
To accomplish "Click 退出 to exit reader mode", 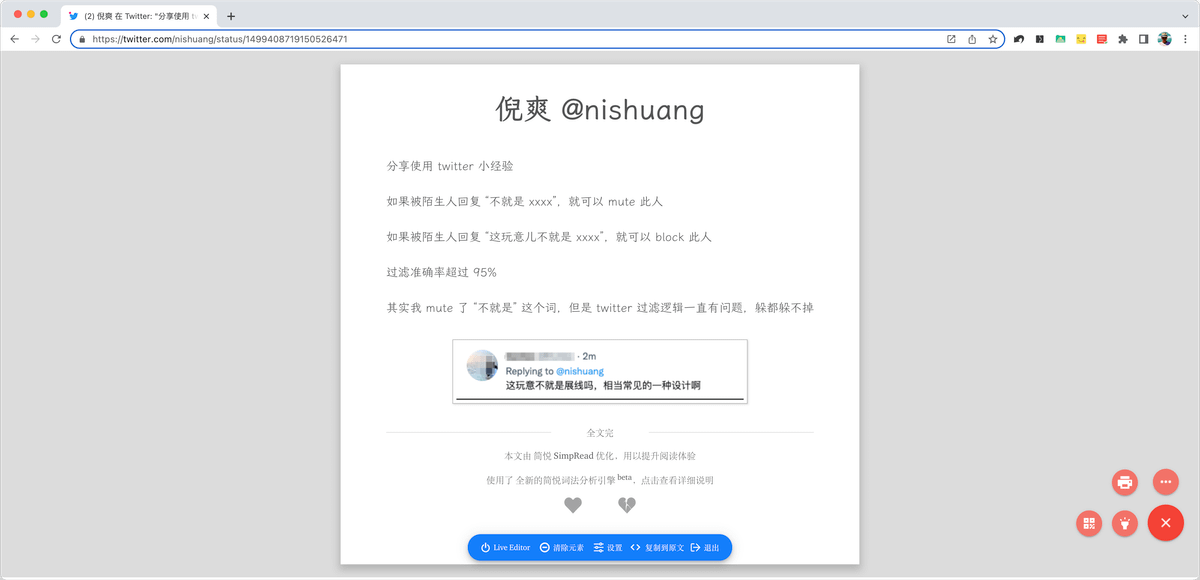I will [x=705, y=548].
